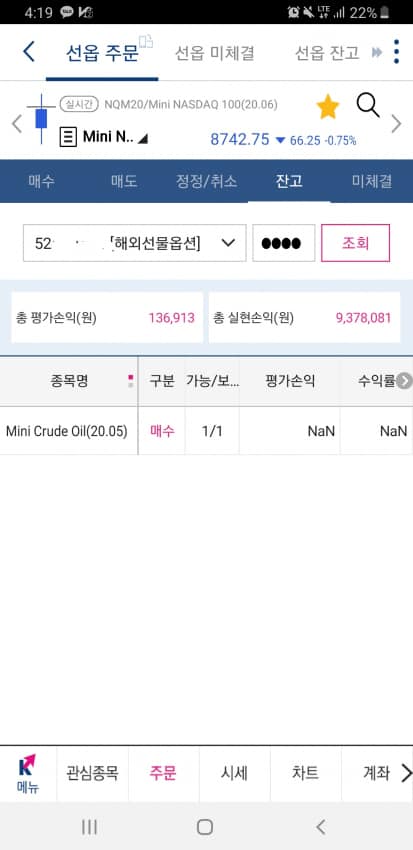Viewport: 413px width, 850px height.
Task: Open the K 메뉴 icon
Action: pyautogui.click(x=27, y=773)
